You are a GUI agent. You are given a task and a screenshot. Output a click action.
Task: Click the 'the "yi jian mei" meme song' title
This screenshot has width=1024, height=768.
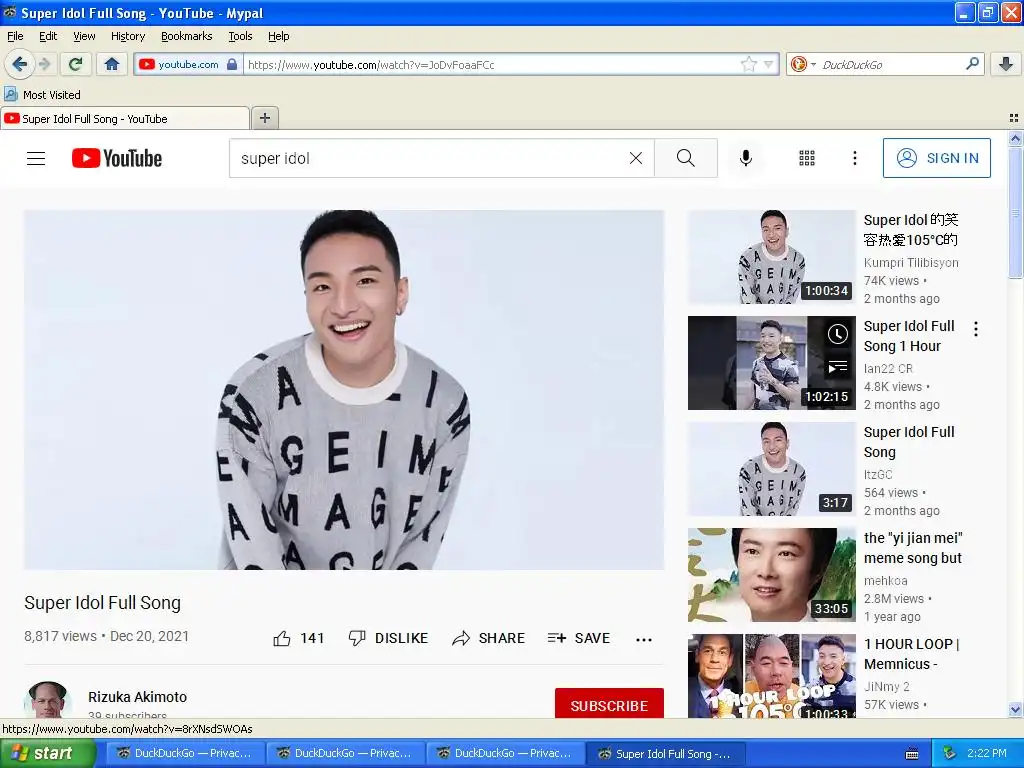[x=913, y=548]
